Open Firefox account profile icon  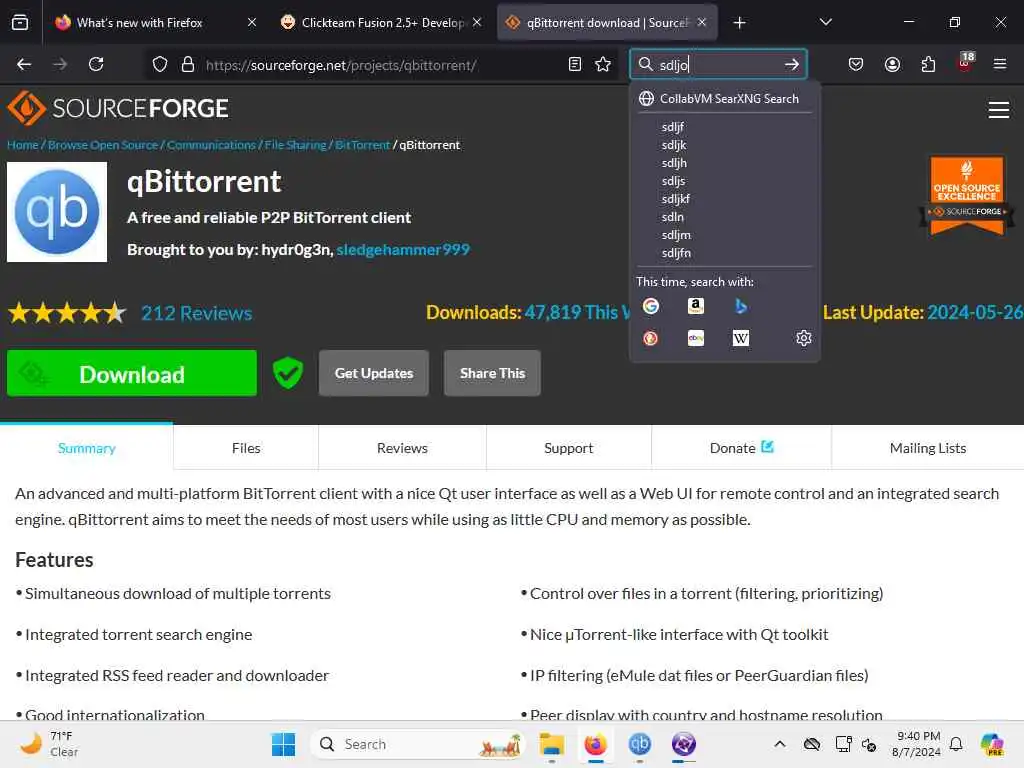pos(892,64)
